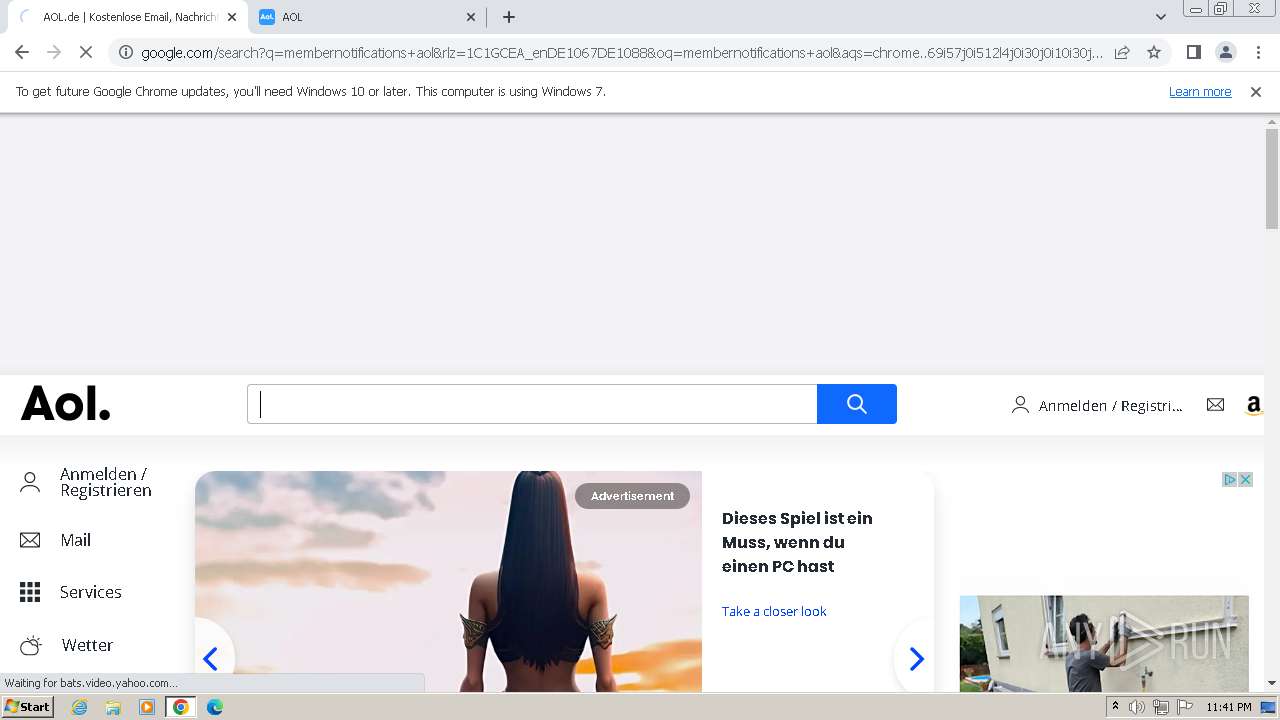The width and height of the screenshot is (1280, 720).
Task: Click the sidebar weather cloud icon
Action: pyautogui.click(x=31, y=645)
